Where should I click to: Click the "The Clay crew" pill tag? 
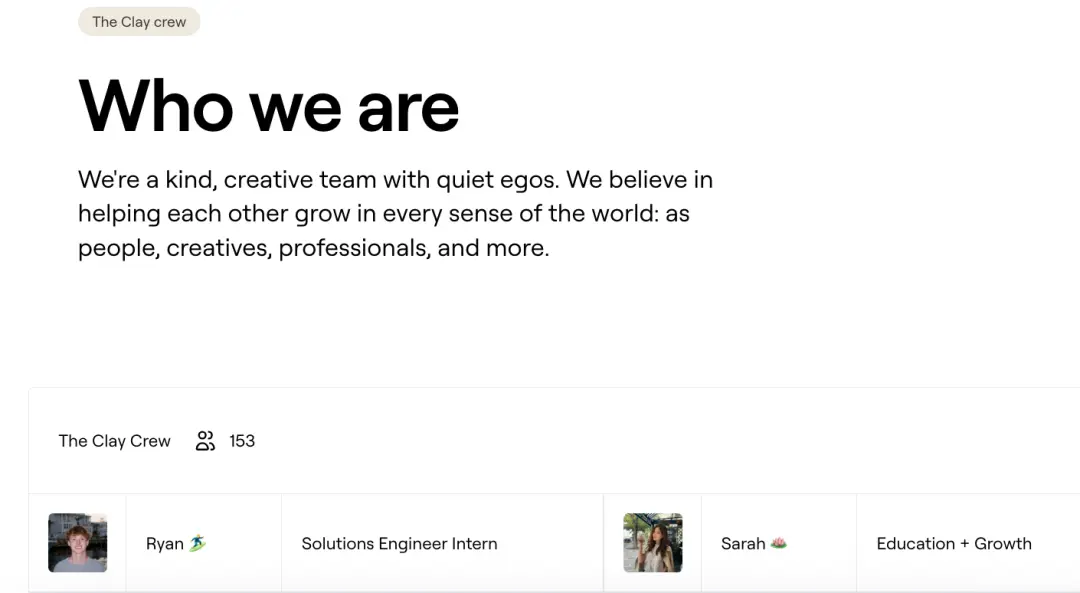tap(139, 22)
